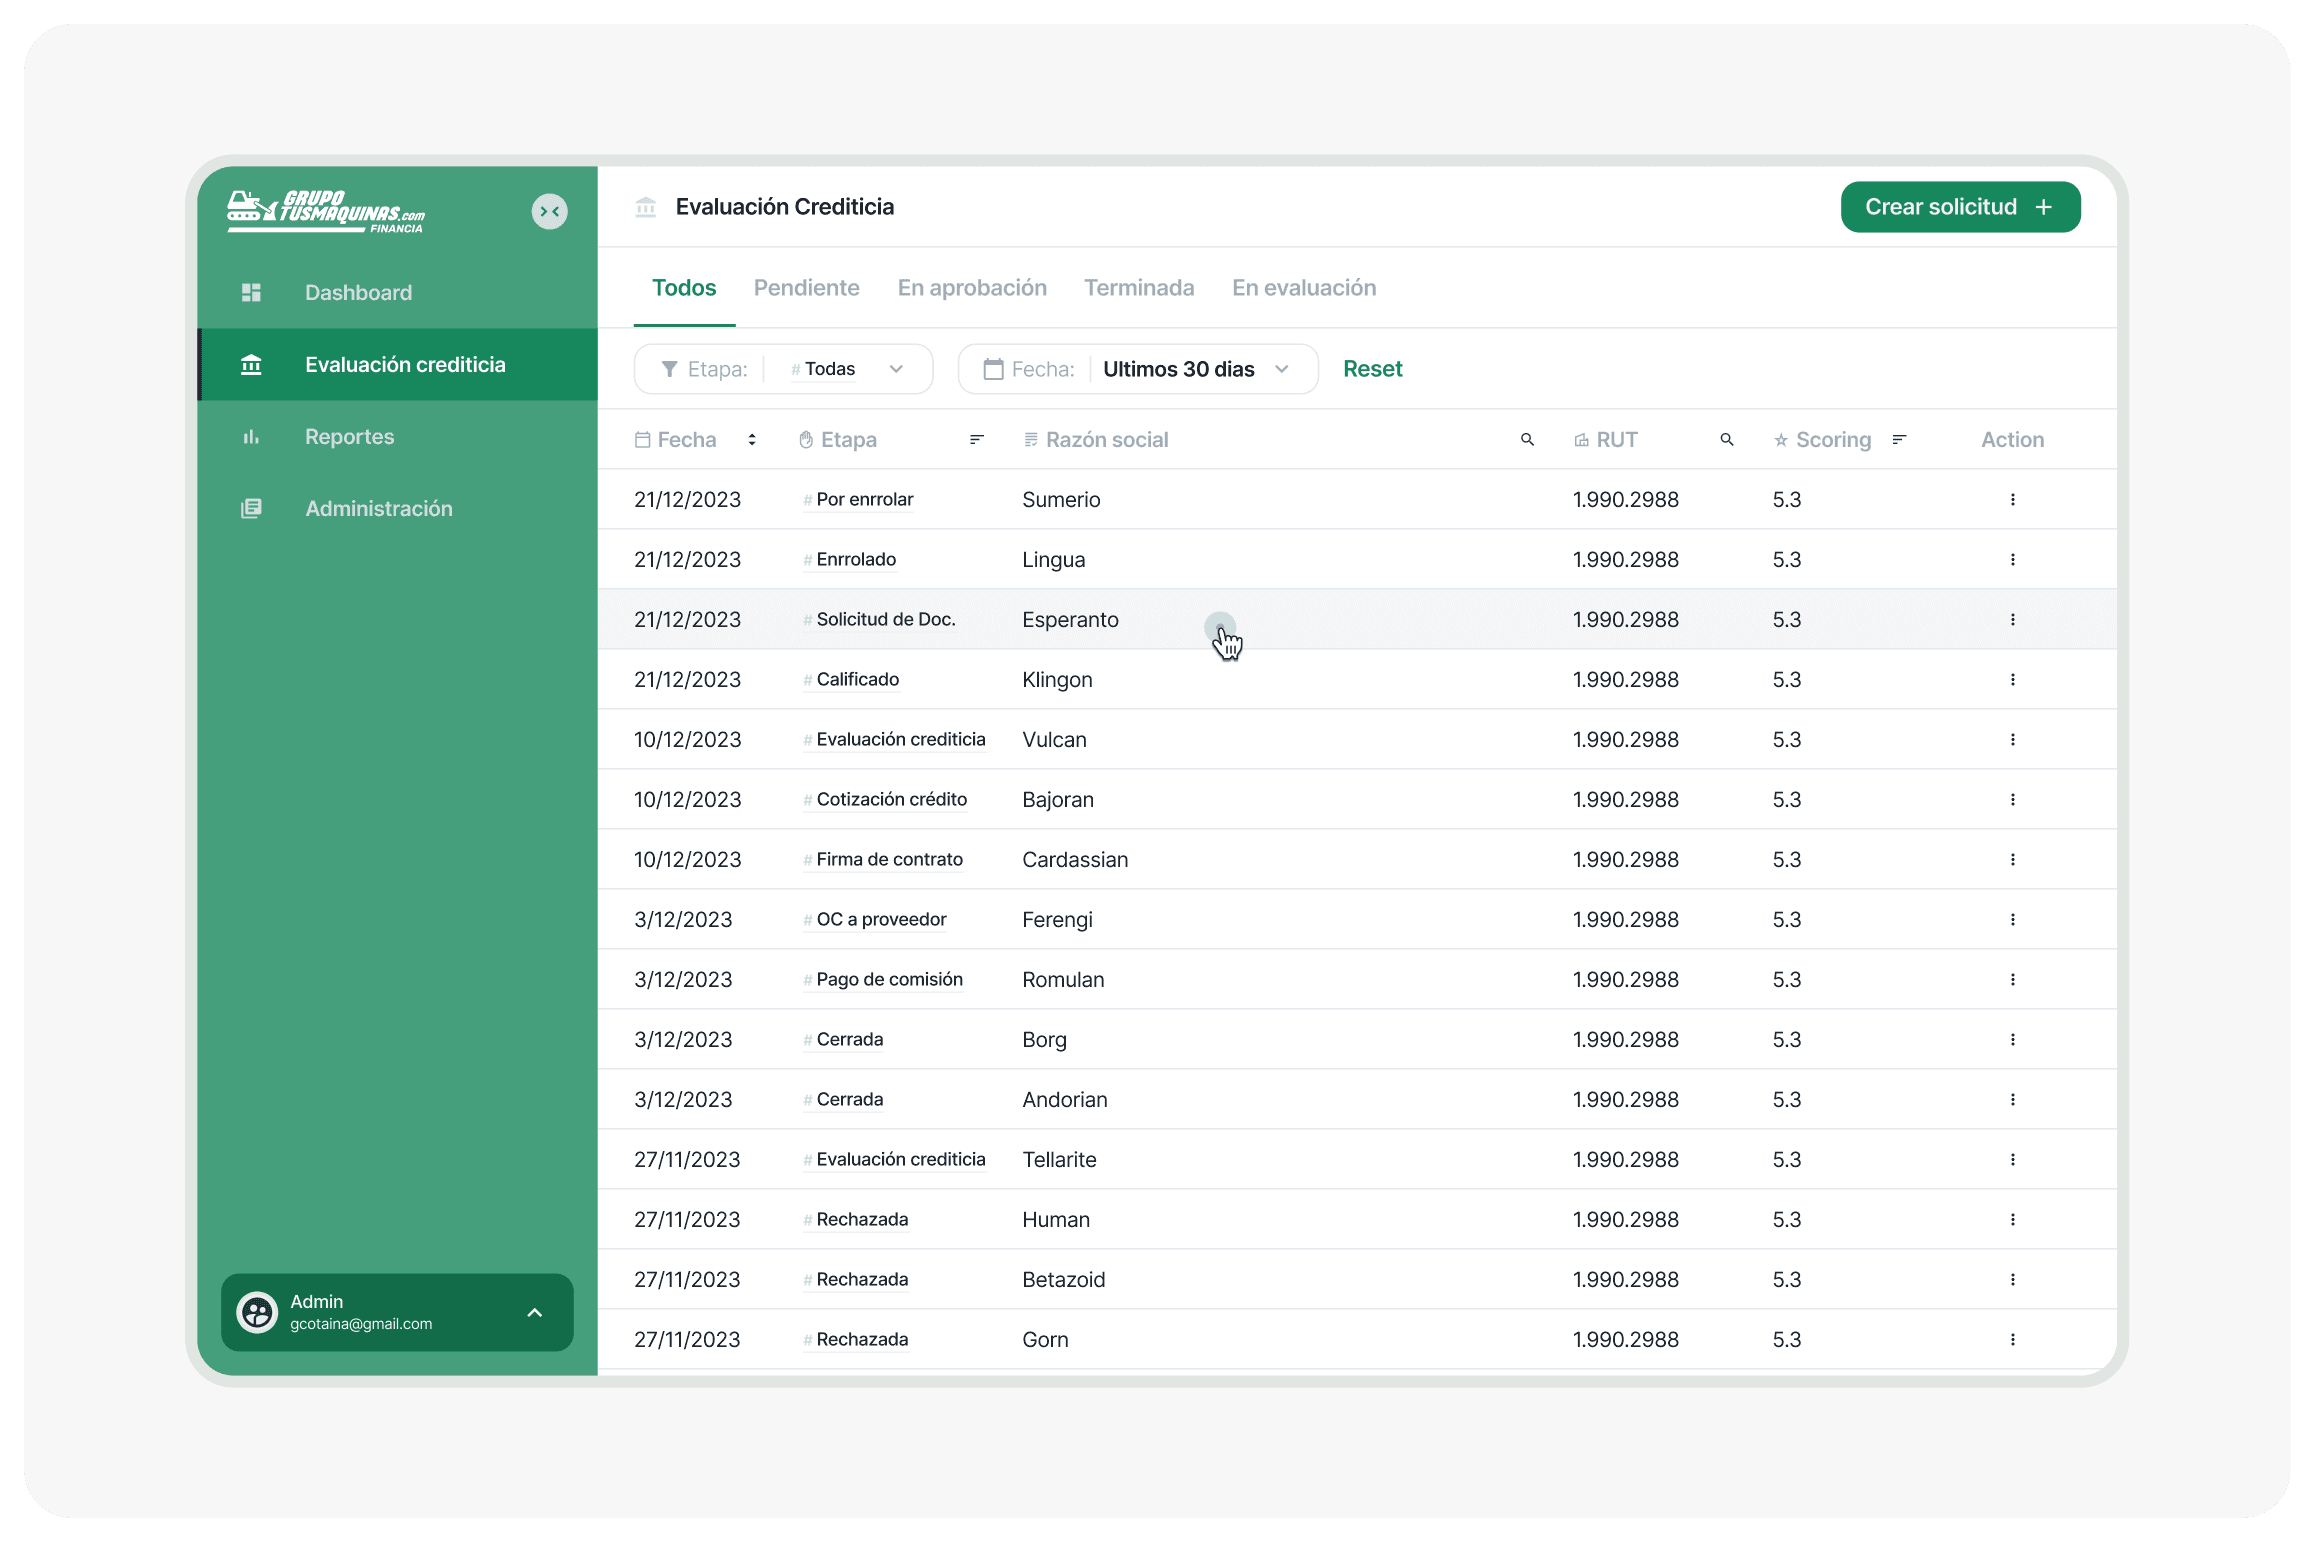2315x1542 pixels.
Task: Switch to the Pendiente tab
Action: click(x=806, y=288)
